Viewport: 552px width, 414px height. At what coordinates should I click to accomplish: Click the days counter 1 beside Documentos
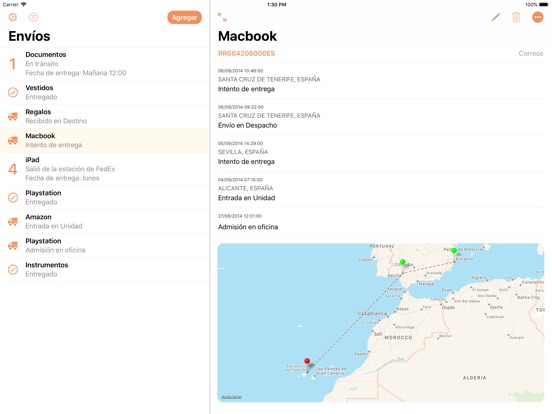pos(13,64)
